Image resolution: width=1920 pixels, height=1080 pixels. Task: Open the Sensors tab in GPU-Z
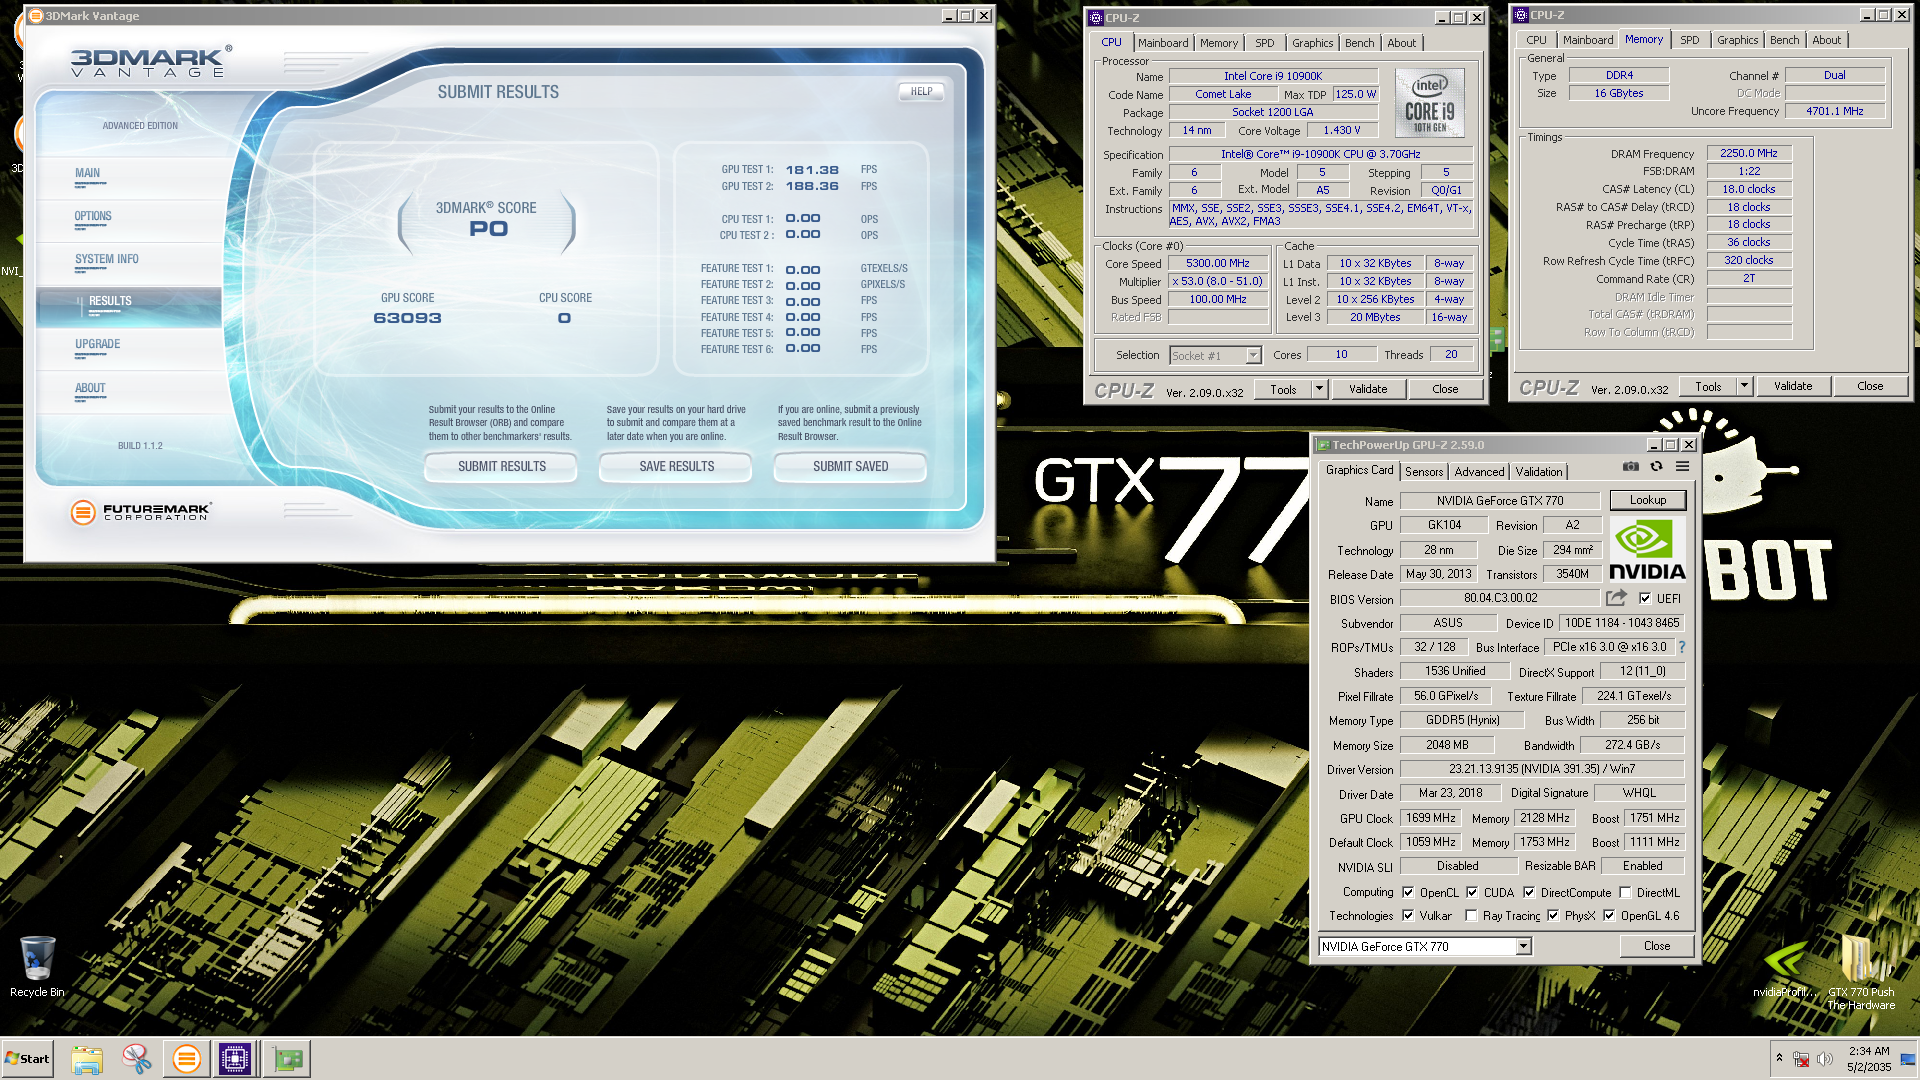click(1424, 472)
